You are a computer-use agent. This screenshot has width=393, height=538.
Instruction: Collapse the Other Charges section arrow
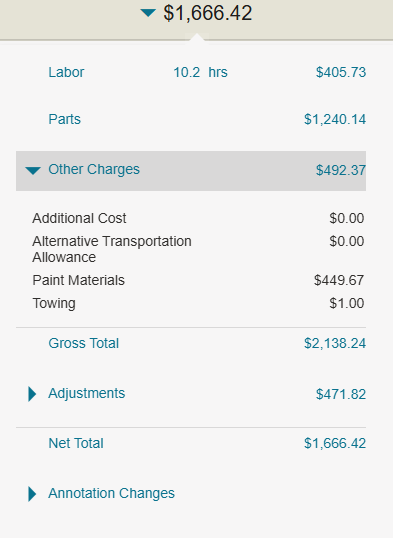33,170
